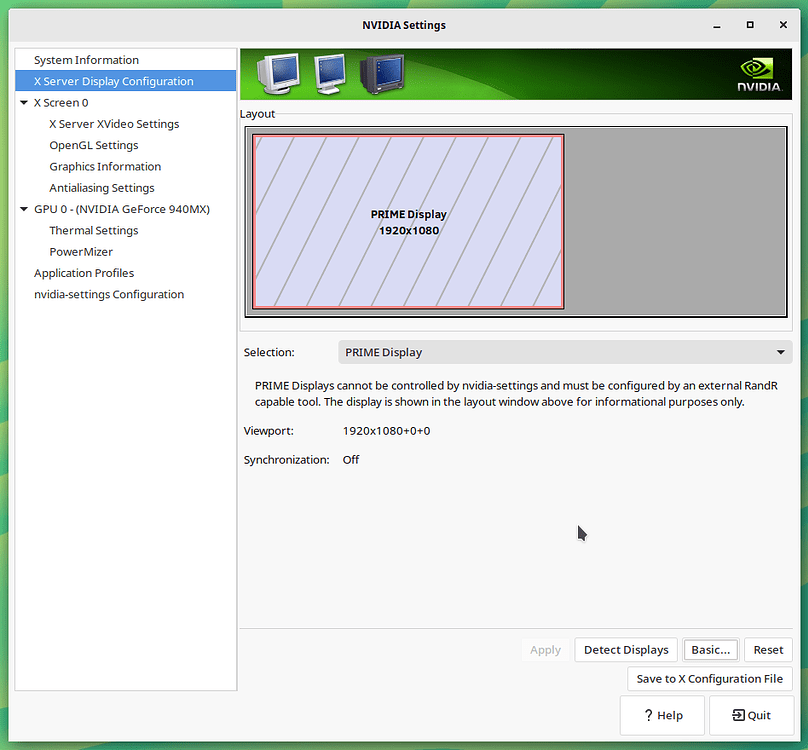Select the PRIME Display rectangle in layout
Image resolution: width=808 pixels, height=750 pixels.
(x=408, y=222)
